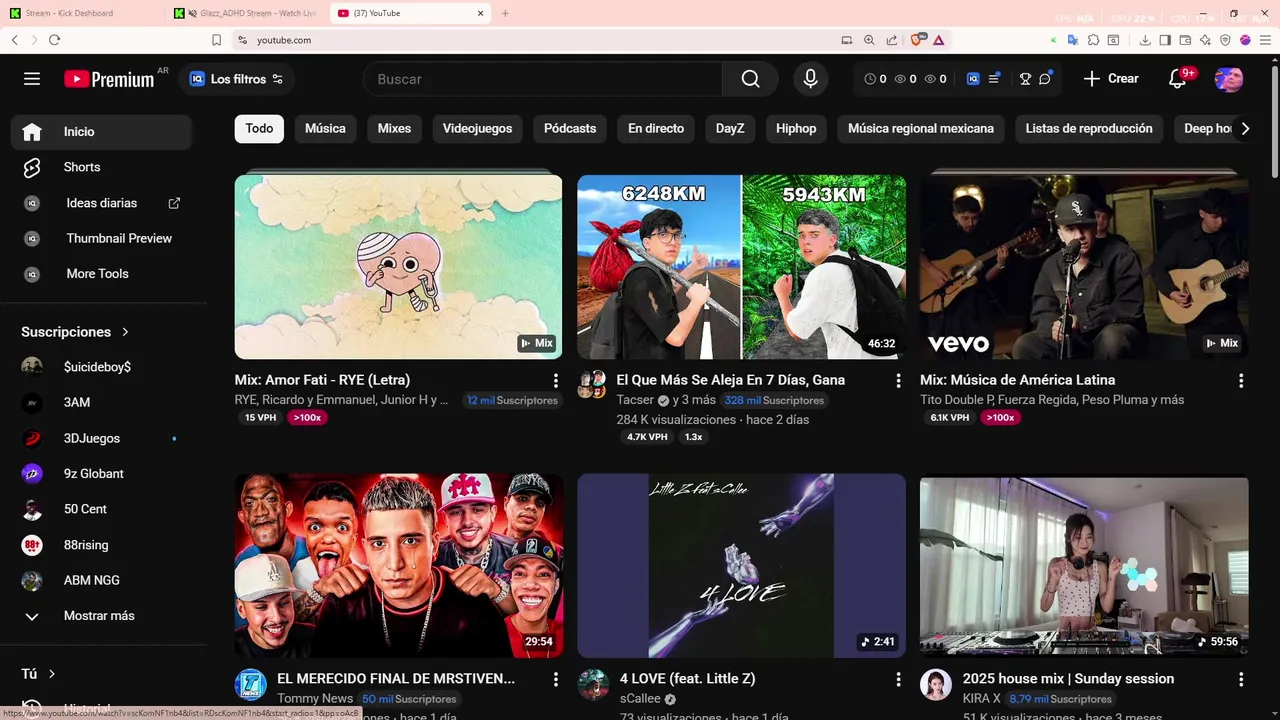The image size is (1280, 720).
Task: Open the notifications bell
Action: click(x=1178, y=79)
